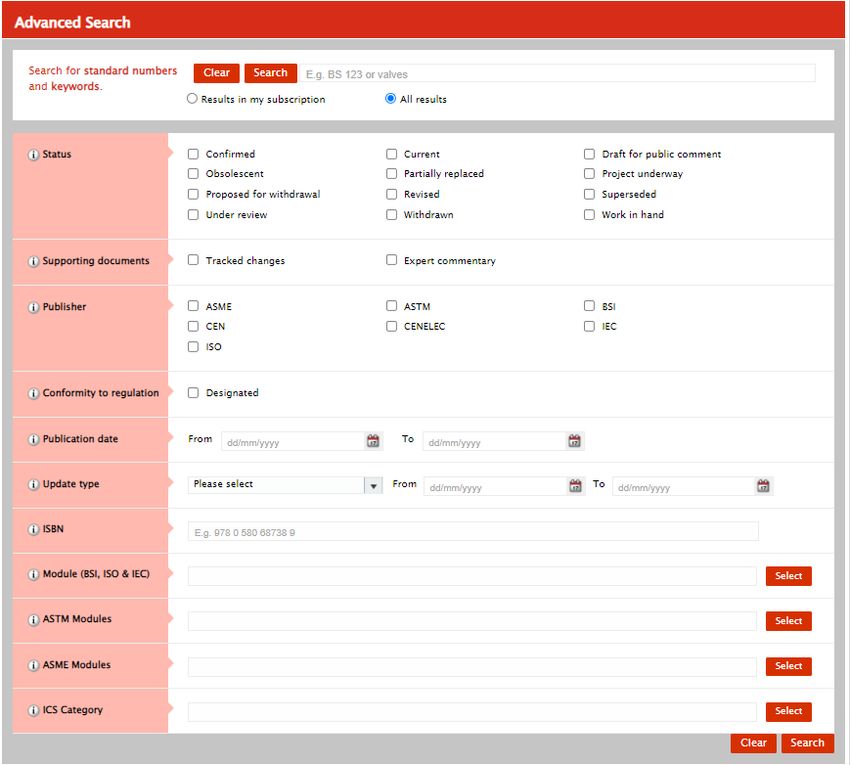
Task: Click the info icon beside ISBN
Action: 33,530
